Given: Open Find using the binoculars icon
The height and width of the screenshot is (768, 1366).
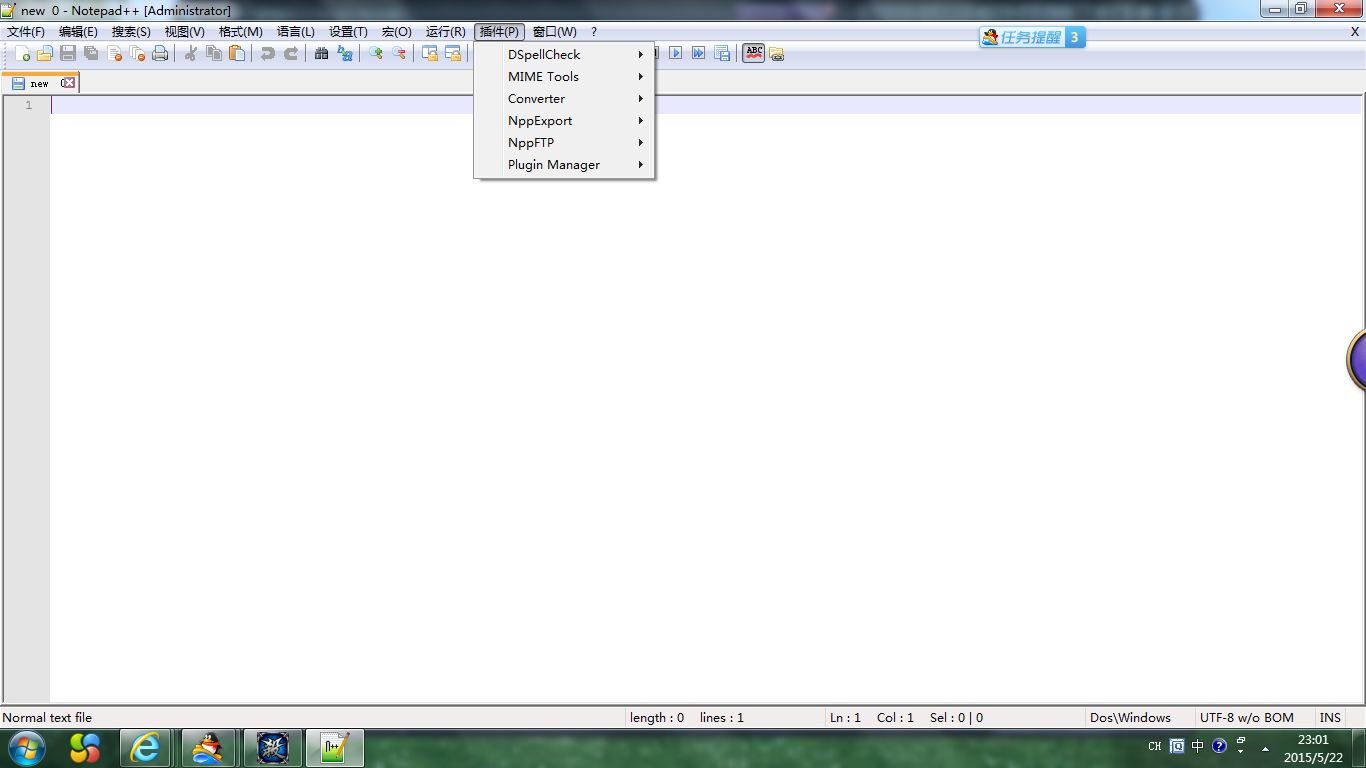Looking at the screenshot, I should pyautogui.click(x=321, y=53).
